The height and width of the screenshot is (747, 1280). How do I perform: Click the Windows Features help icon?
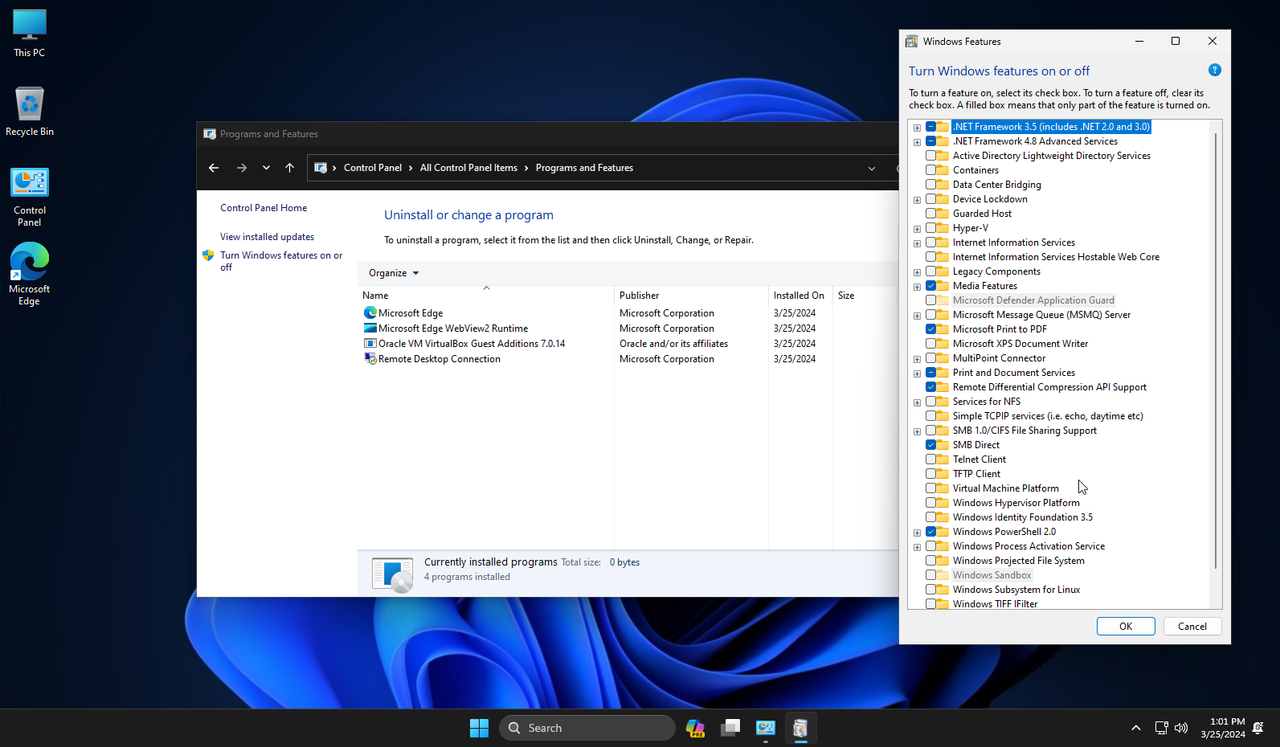coord(1214,70)
